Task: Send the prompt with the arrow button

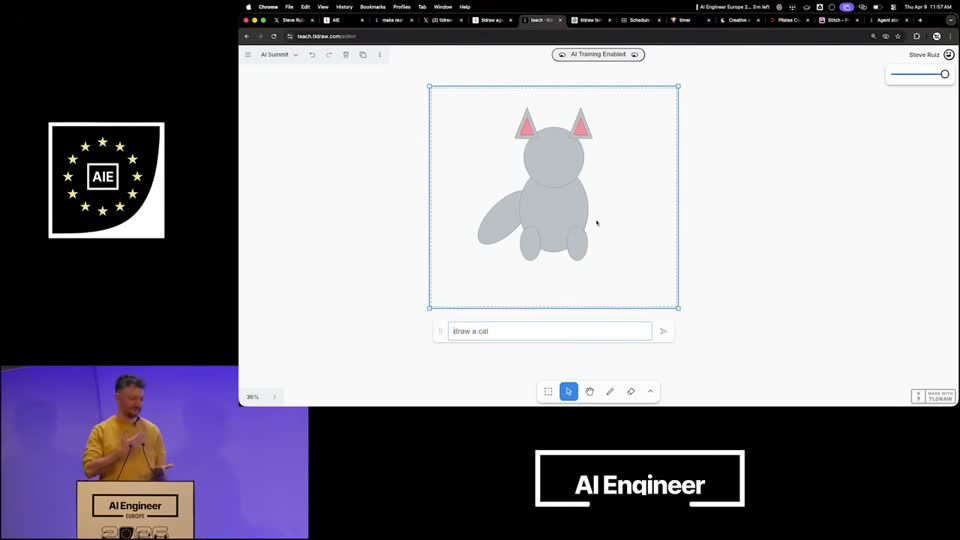Action: tap(663, 331)
